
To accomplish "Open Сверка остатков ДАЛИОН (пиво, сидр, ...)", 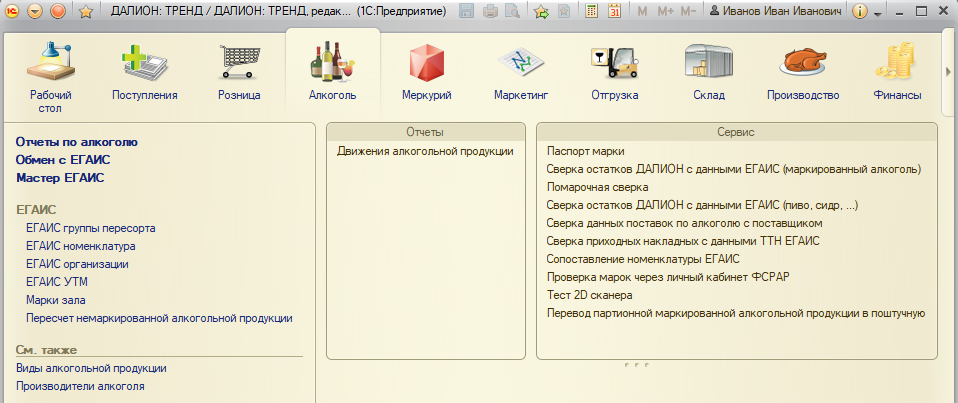I will (x=703, y=205).
